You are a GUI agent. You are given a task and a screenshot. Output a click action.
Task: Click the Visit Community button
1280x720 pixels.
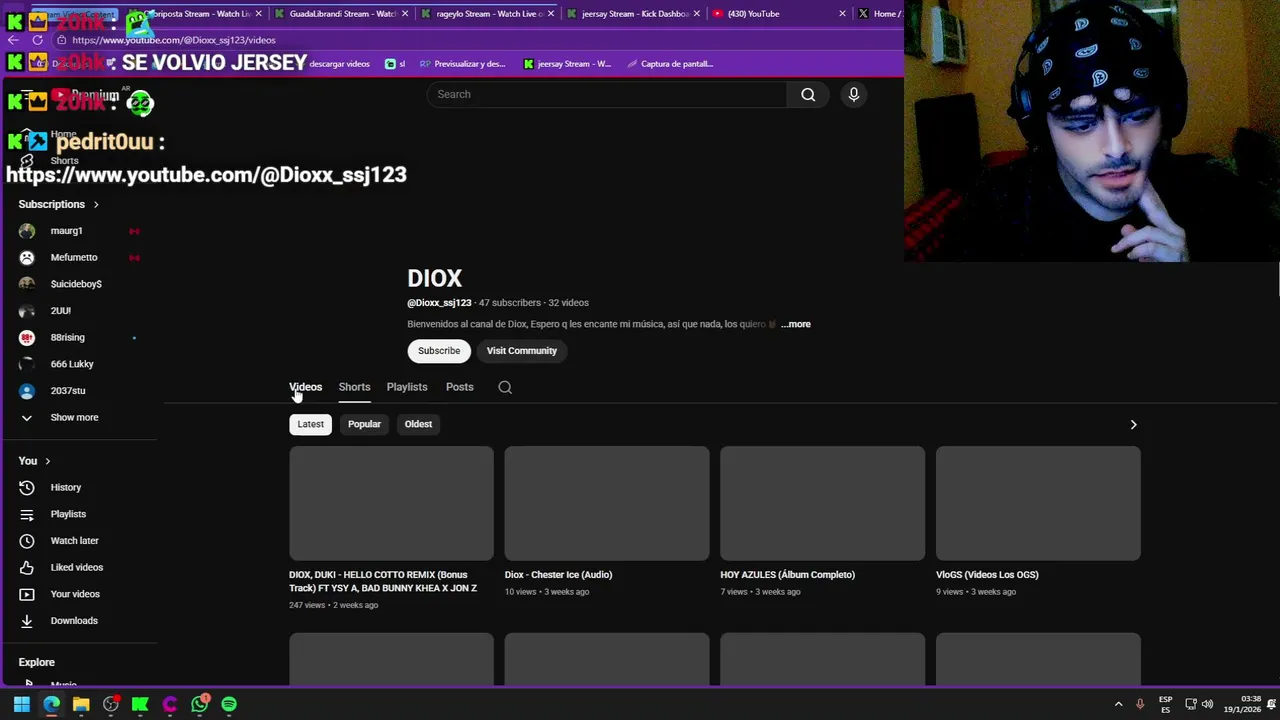pos(521,351)
